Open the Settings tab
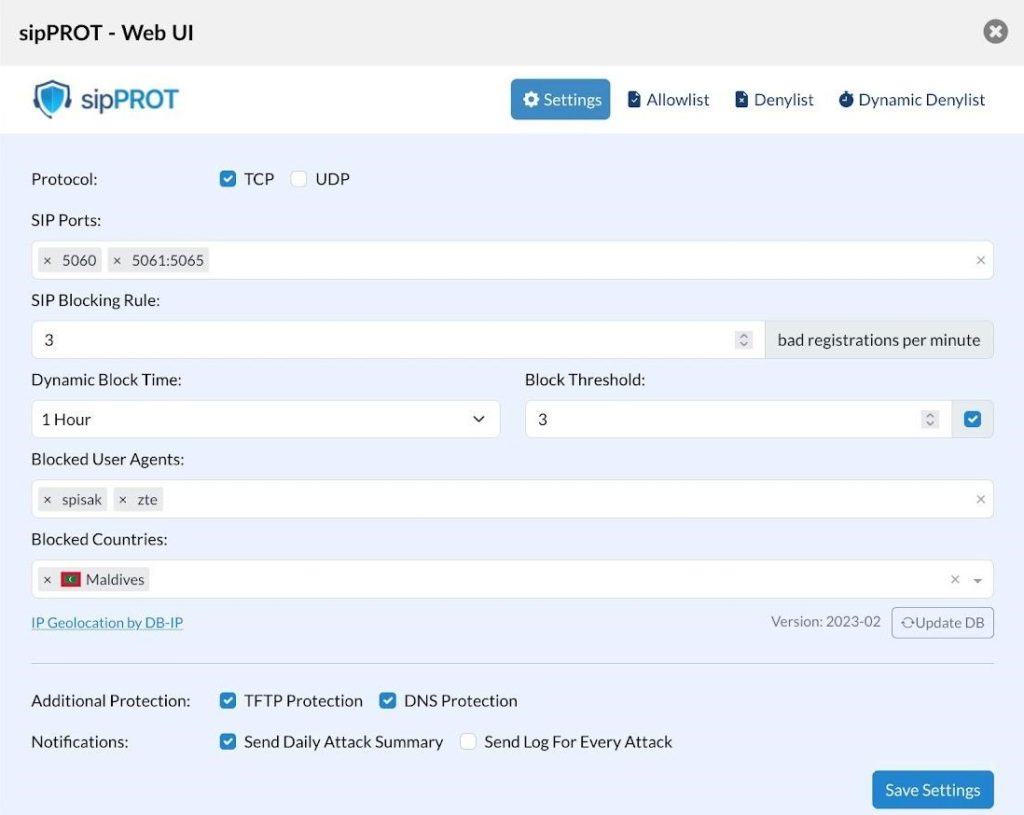 point(560,99)
